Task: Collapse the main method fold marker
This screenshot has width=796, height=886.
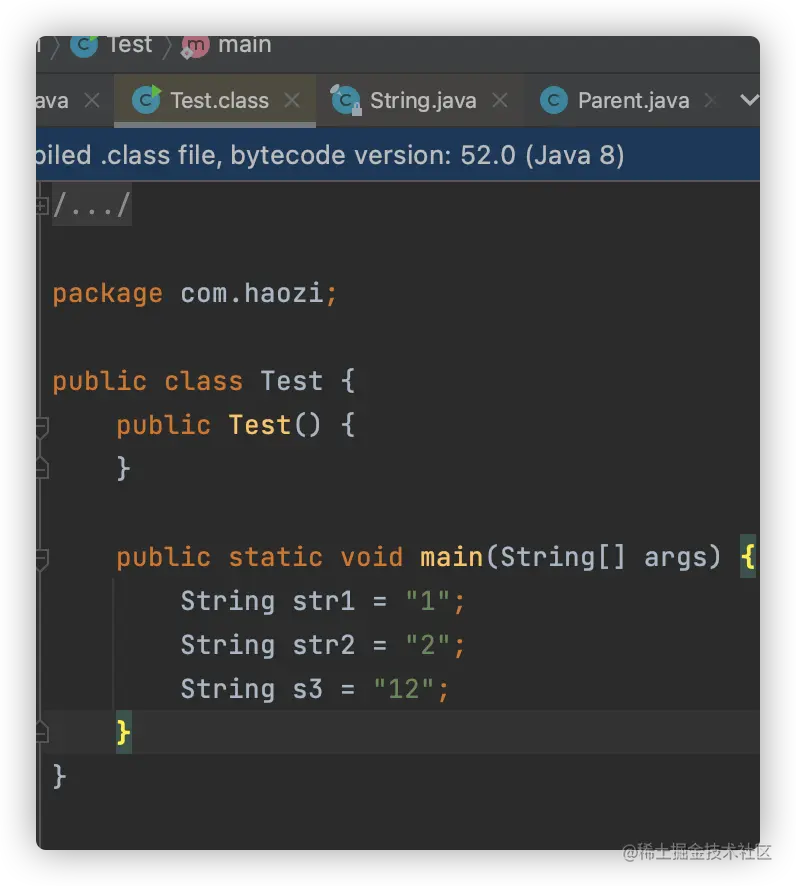Action: (41, 559)
